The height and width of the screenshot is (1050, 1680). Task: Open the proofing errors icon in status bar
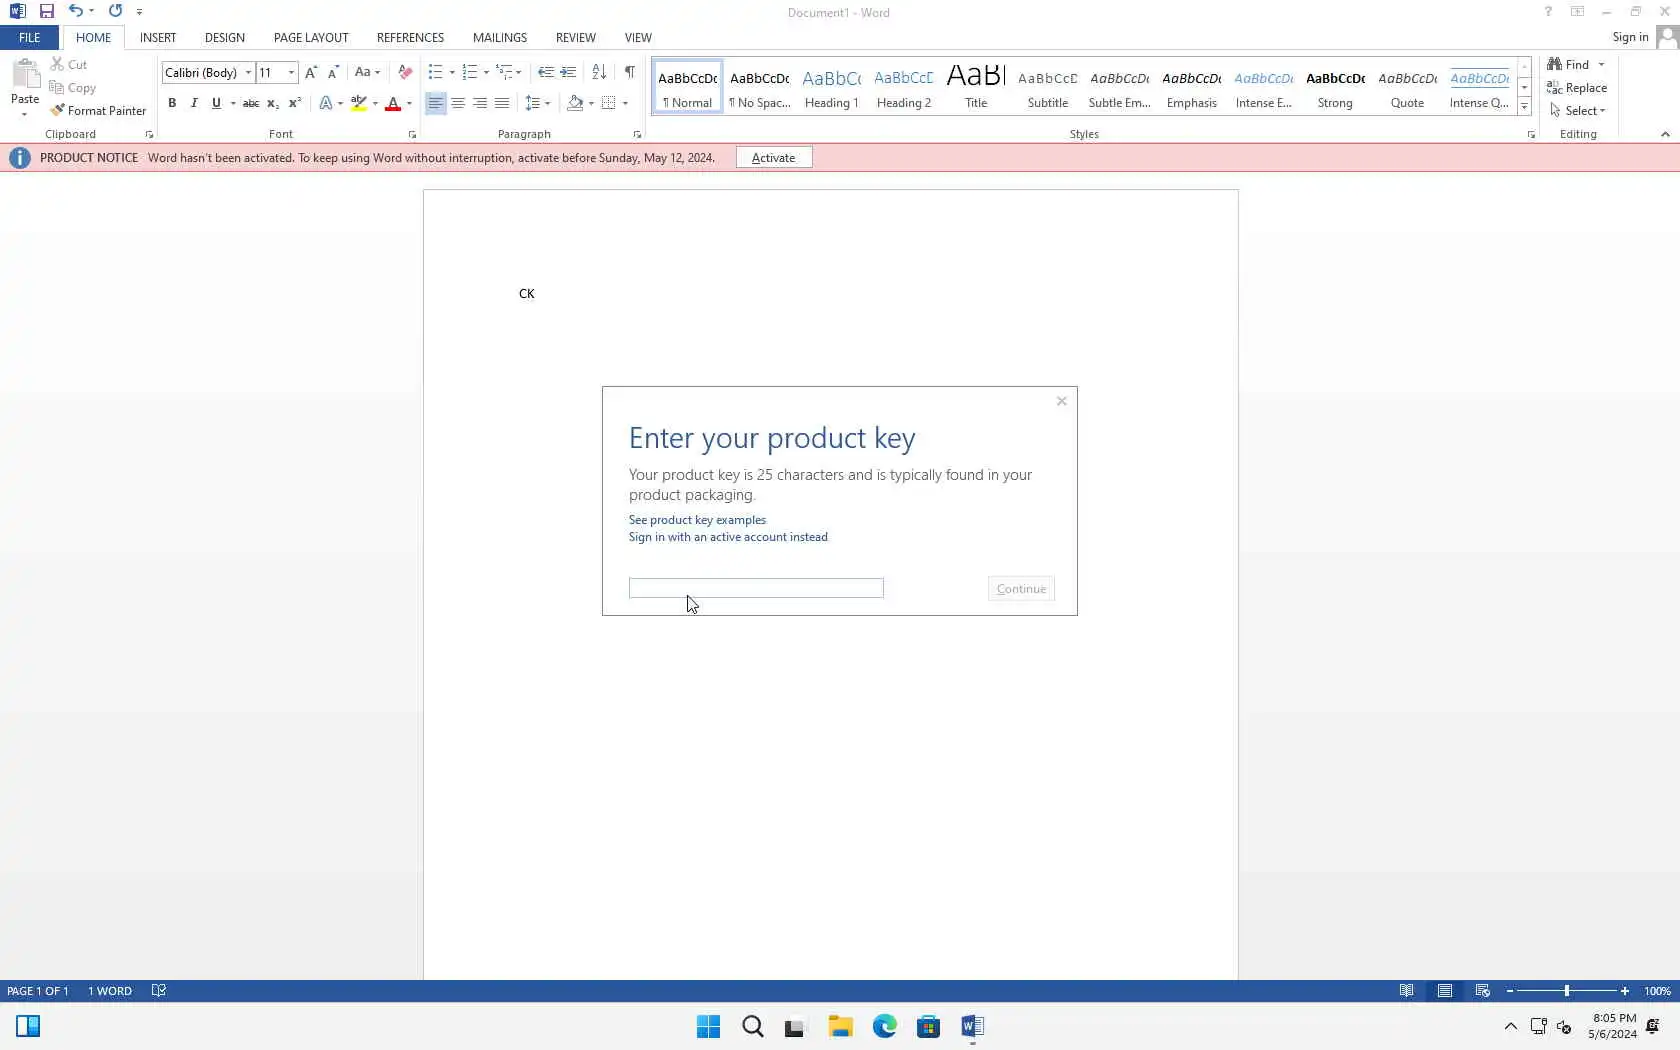[159, 991]
